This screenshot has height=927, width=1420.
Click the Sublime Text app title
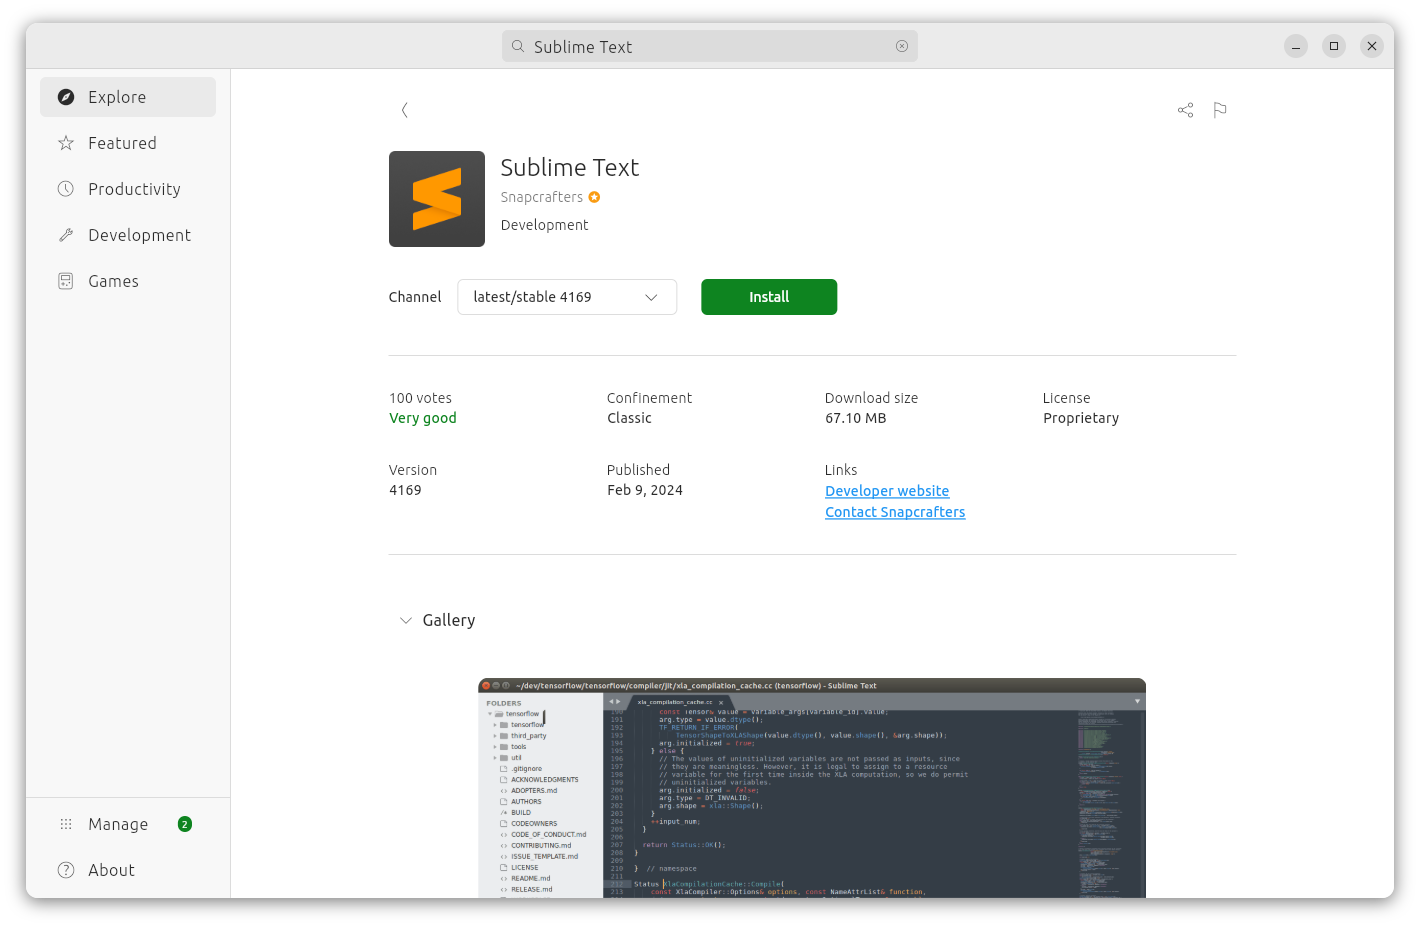pyautogui.click(x=570, y=167)
